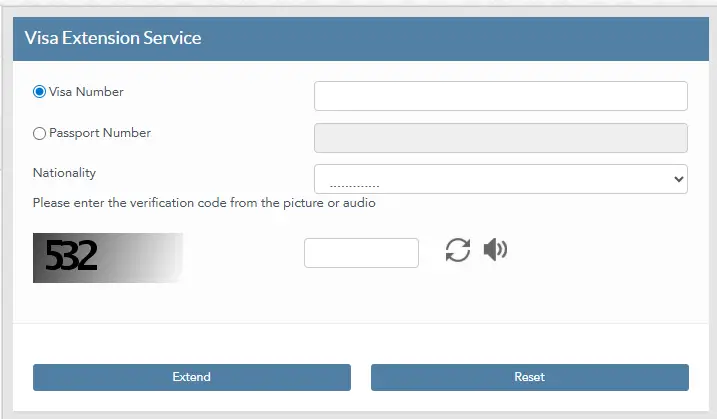This screenshot has height=419, width=717.
Task: Click the disabled Passport Number field
Action: (x=501, y=138)
